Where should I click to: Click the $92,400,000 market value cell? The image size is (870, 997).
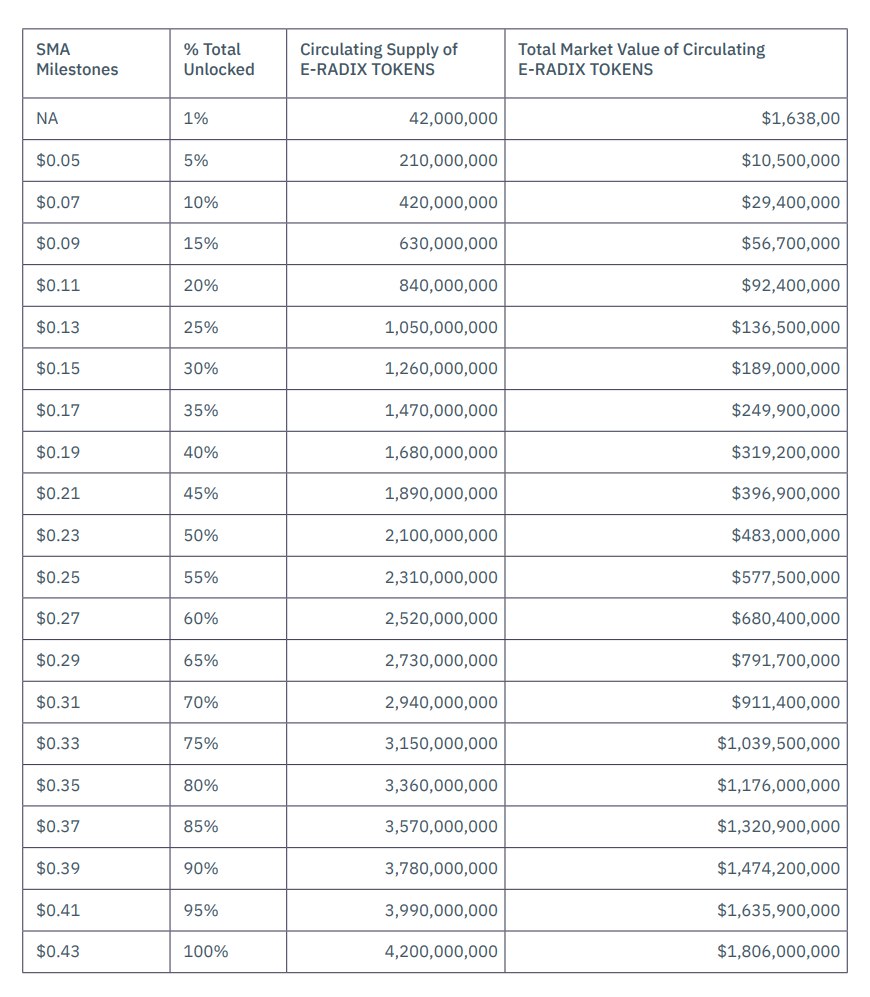[676, 285]
